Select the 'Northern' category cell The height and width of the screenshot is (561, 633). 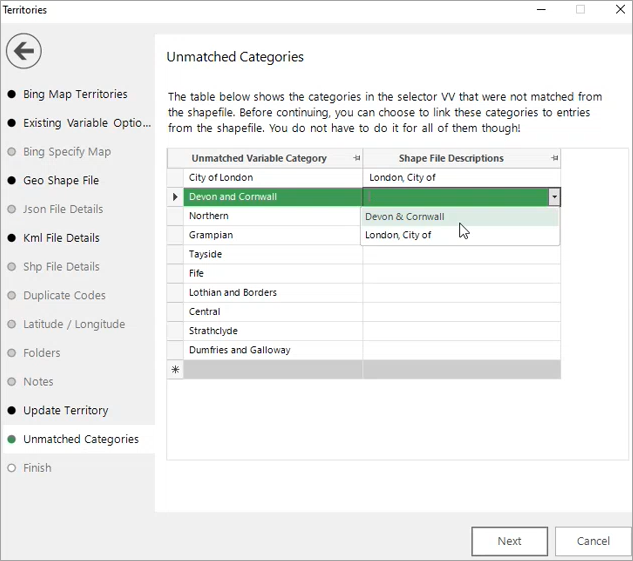click(x=273, y=216)
